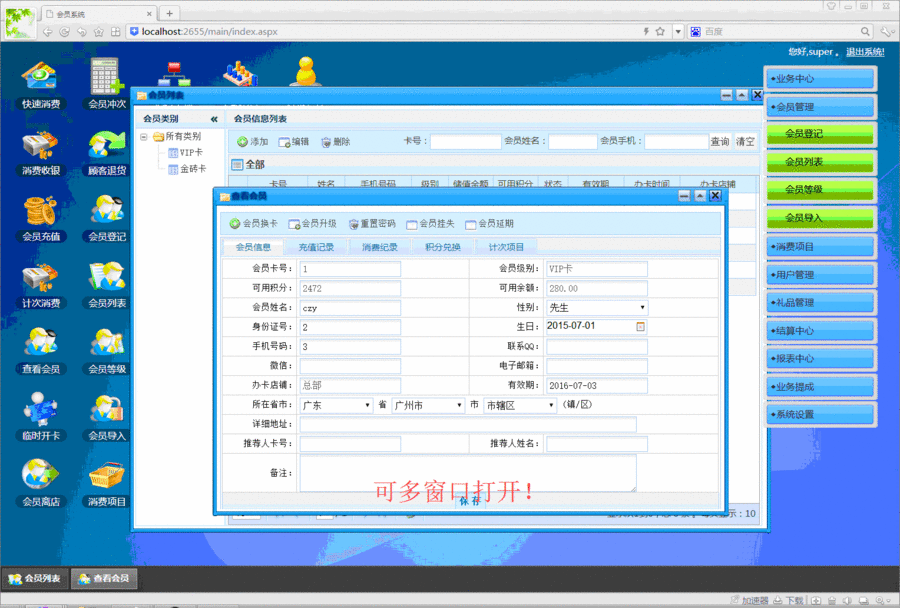Open the 消费收银 desktop icon
Image resolution: width=900 pixels, height=608 pixels.
point(40,153)
